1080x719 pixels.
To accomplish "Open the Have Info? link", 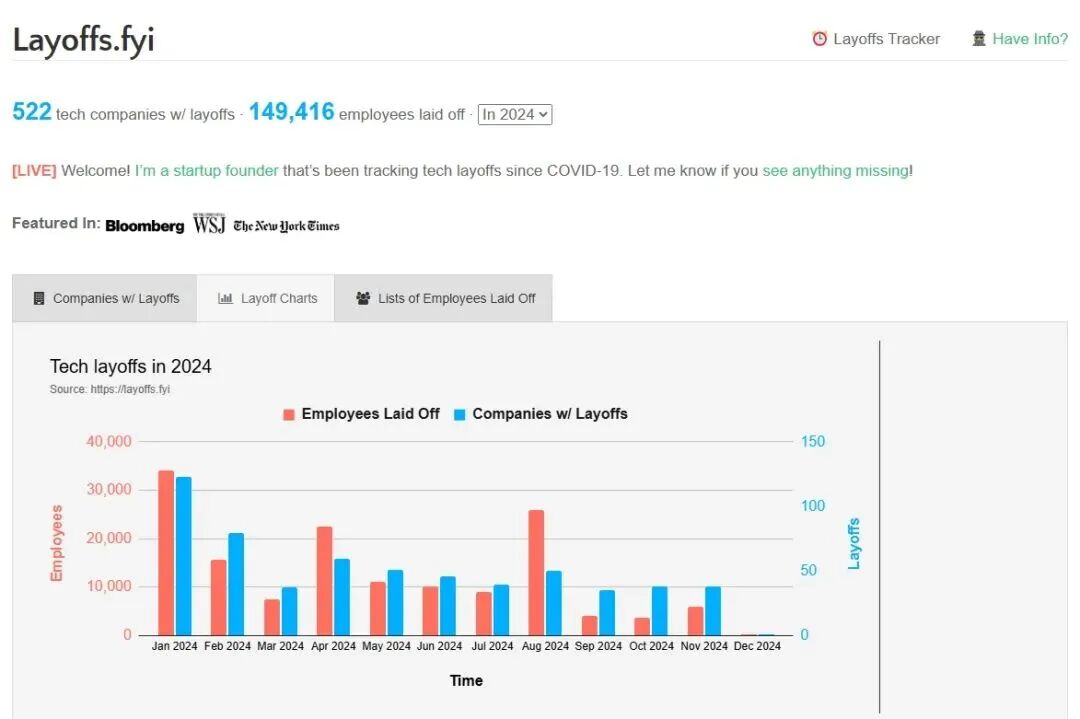I will point(1030,39).
